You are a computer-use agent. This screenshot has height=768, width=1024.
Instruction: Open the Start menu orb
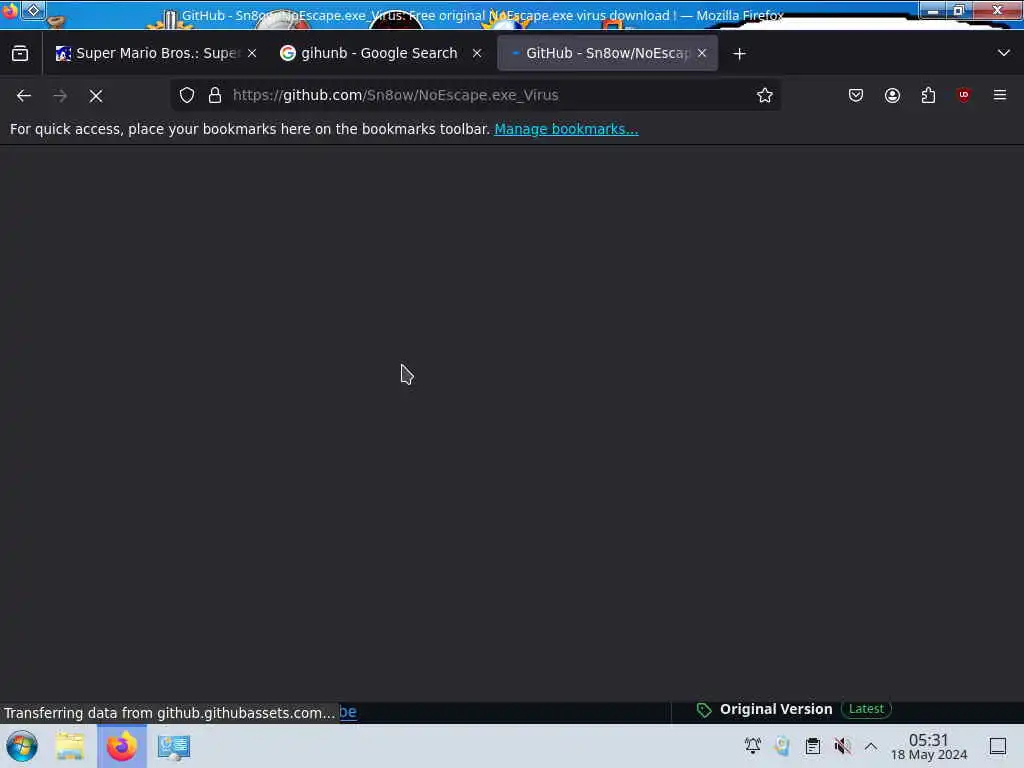click(x=22, y=746)
